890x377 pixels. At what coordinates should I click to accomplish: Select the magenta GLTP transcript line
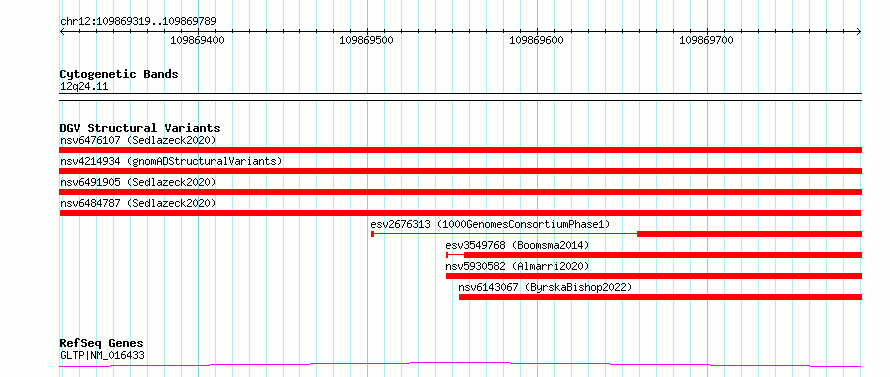coord(460,364)
